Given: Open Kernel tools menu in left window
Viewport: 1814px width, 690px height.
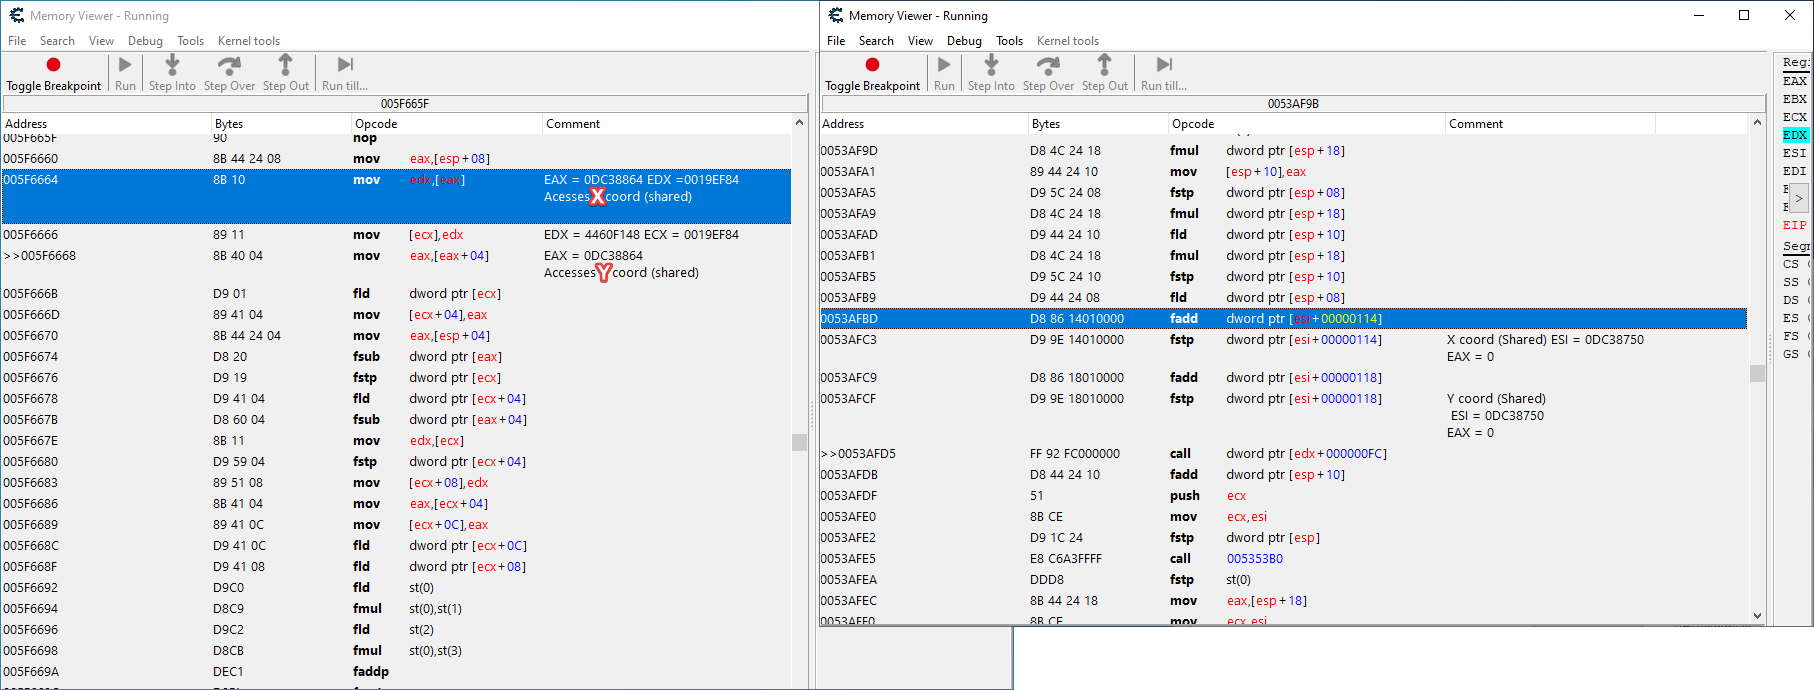Looking at the screenshot, I should coord(248,41).
